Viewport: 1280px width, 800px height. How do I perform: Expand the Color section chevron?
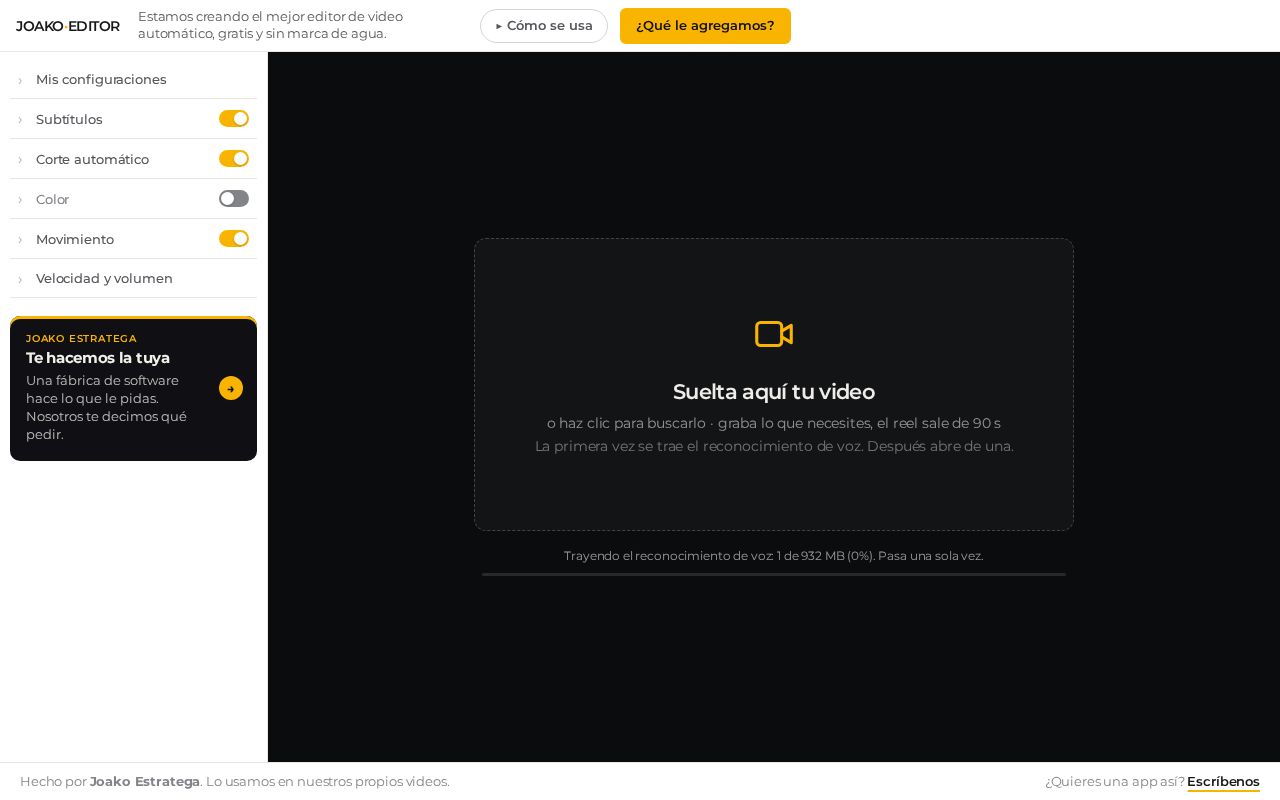20,200
